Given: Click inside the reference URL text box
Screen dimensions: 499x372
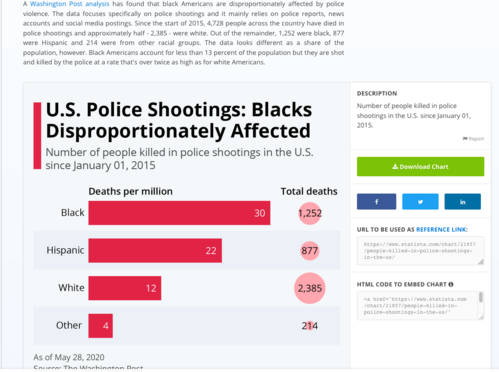Looking at the screenshot, I should (x=420, y=251).
